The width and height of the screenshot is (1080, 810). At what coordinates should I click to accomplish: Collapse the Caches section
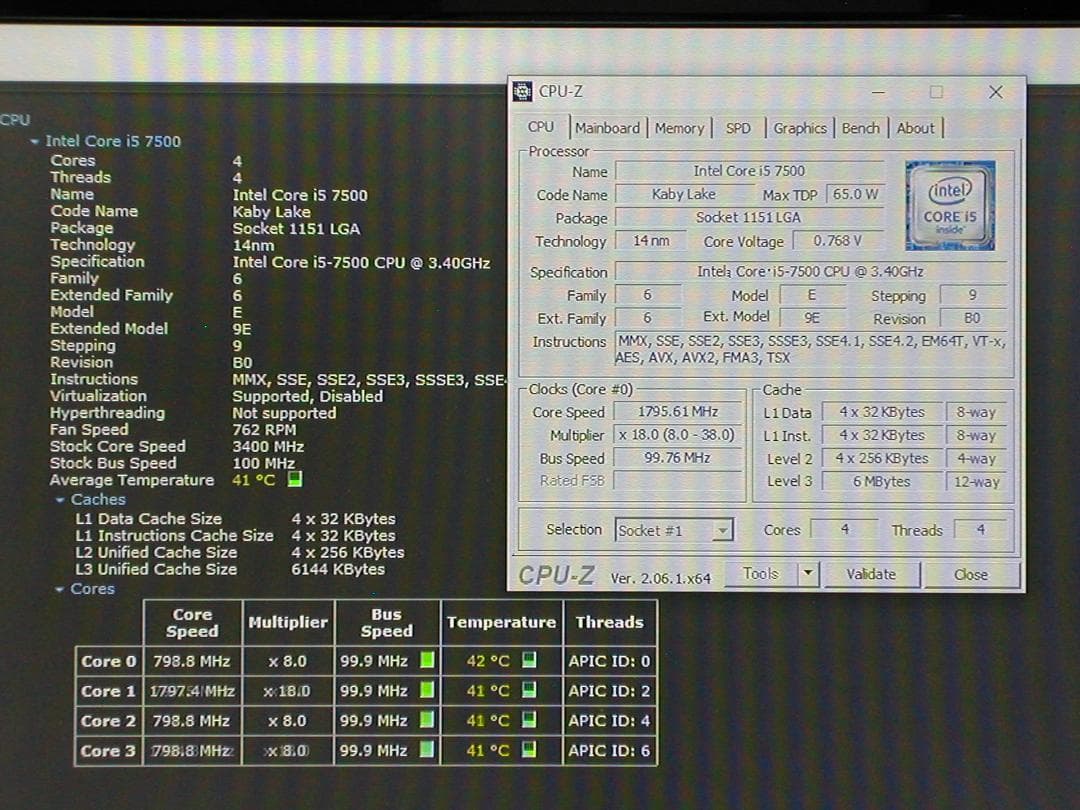[x=60, y=500]
